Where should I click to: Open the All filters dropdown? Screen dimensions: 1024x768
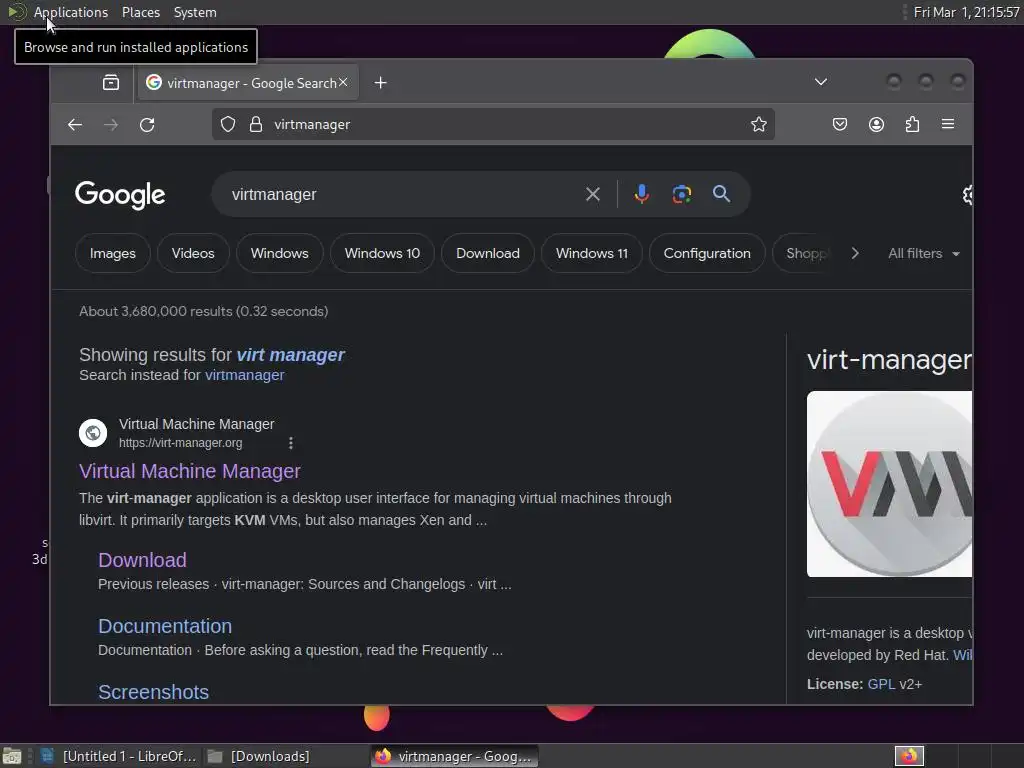pyautogui.click(x=923, y=253)
